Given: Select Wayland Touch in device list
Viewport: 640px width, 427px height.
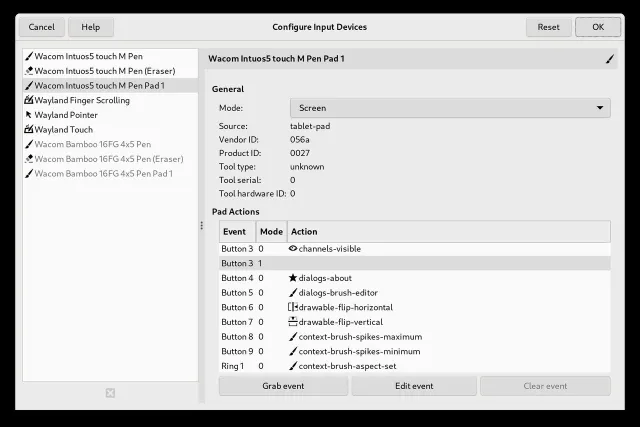Looking at the screenshot, I should click(110, 129).
